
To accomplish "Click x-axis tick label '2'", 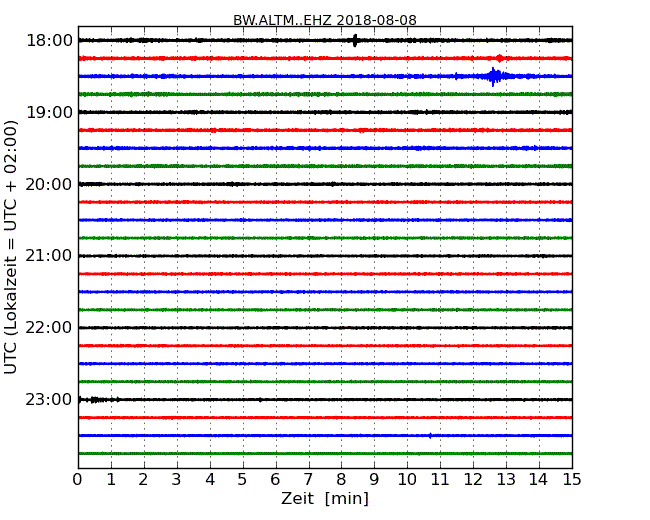I will tap(143, 480).
